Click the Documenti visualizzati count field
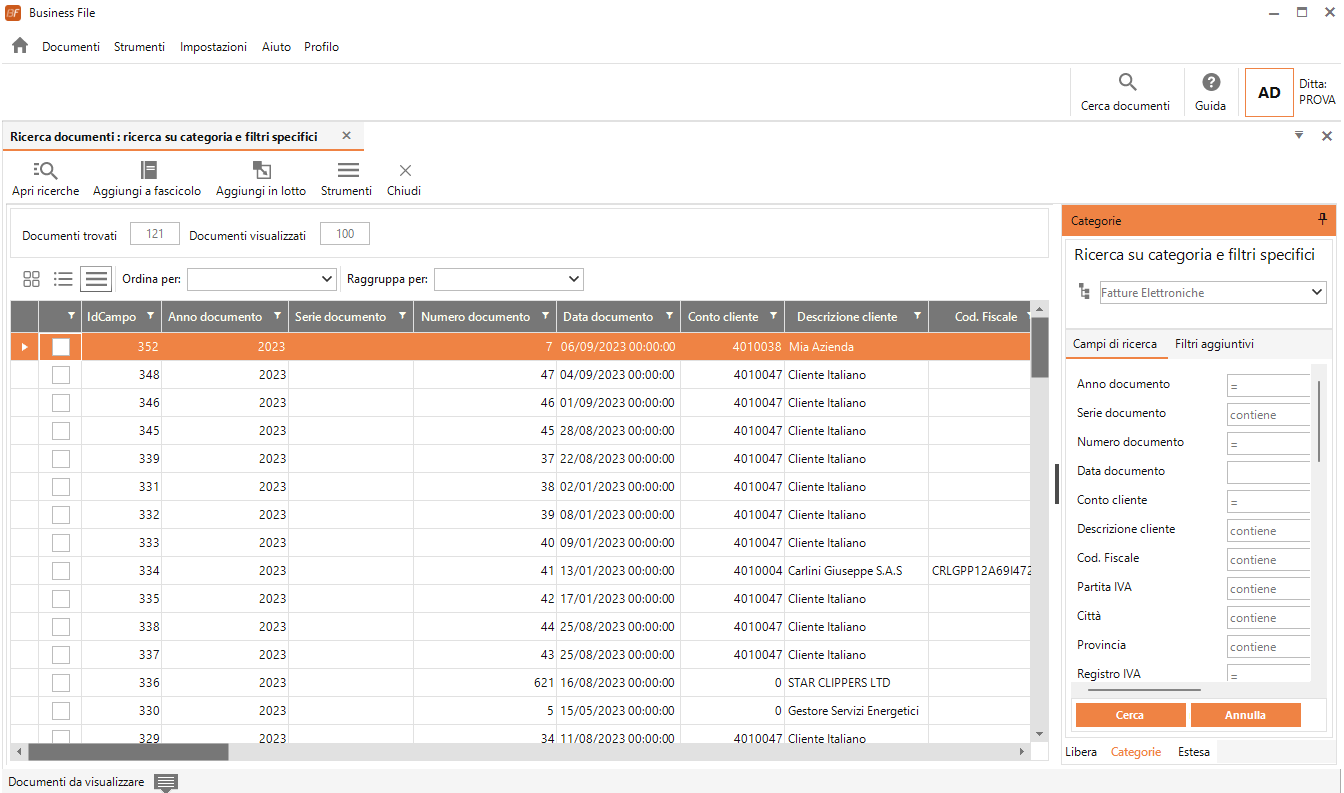 pos(345,234)
